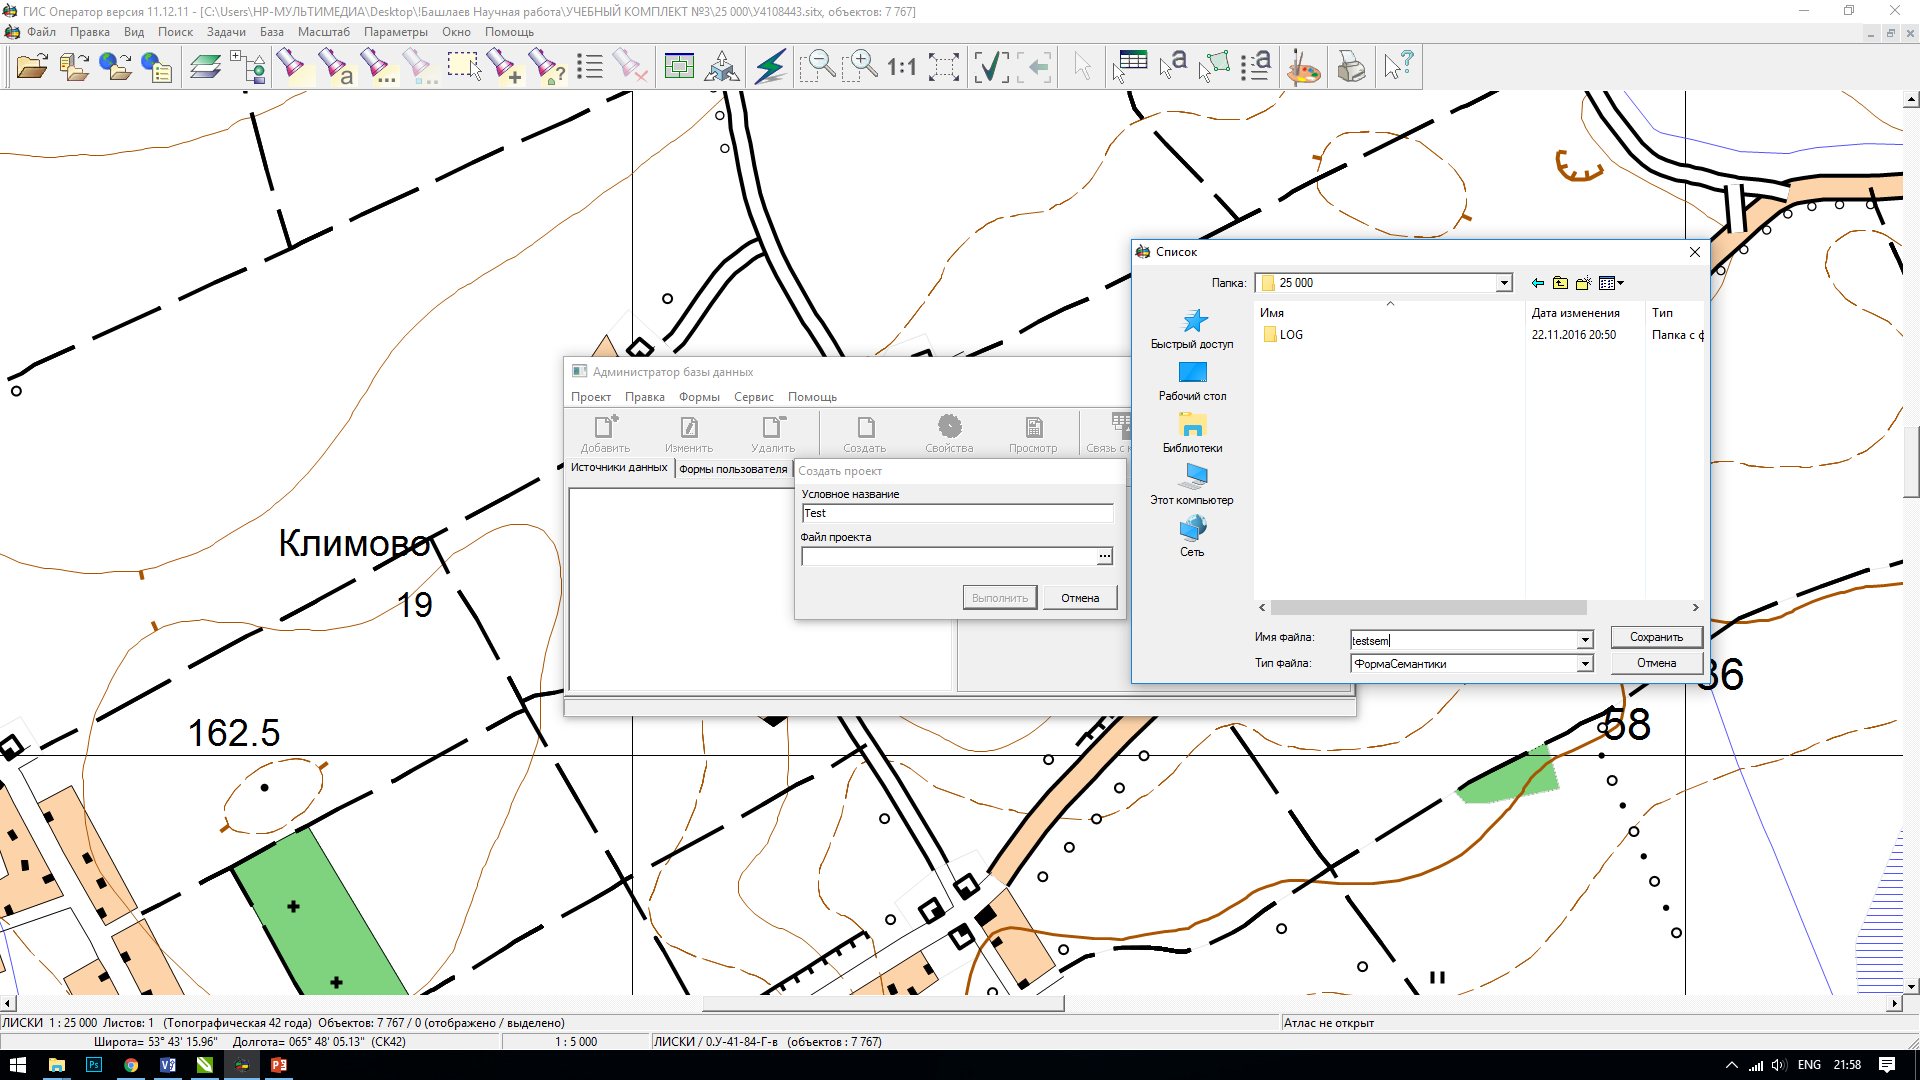Screen dimensions: 1920x1080
Task: Click the cursor question help icon
Action: tap(1398, 67)
